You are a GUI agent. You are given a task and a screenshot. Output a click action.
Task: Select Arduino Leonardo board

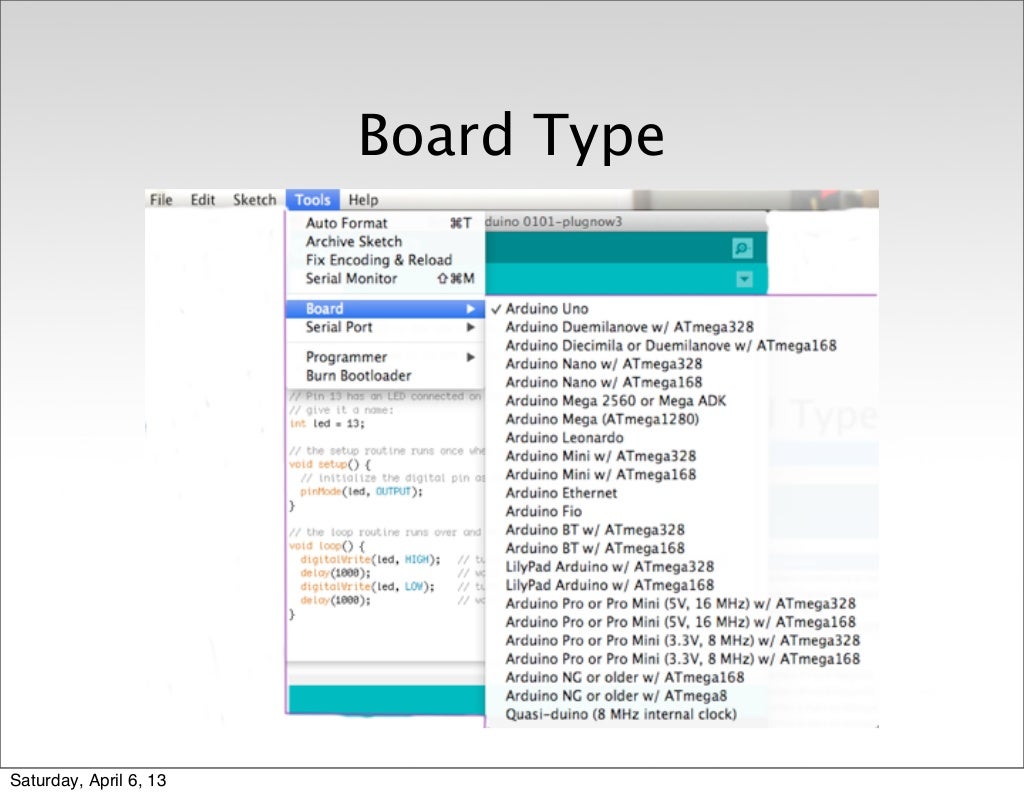[681, 438]
